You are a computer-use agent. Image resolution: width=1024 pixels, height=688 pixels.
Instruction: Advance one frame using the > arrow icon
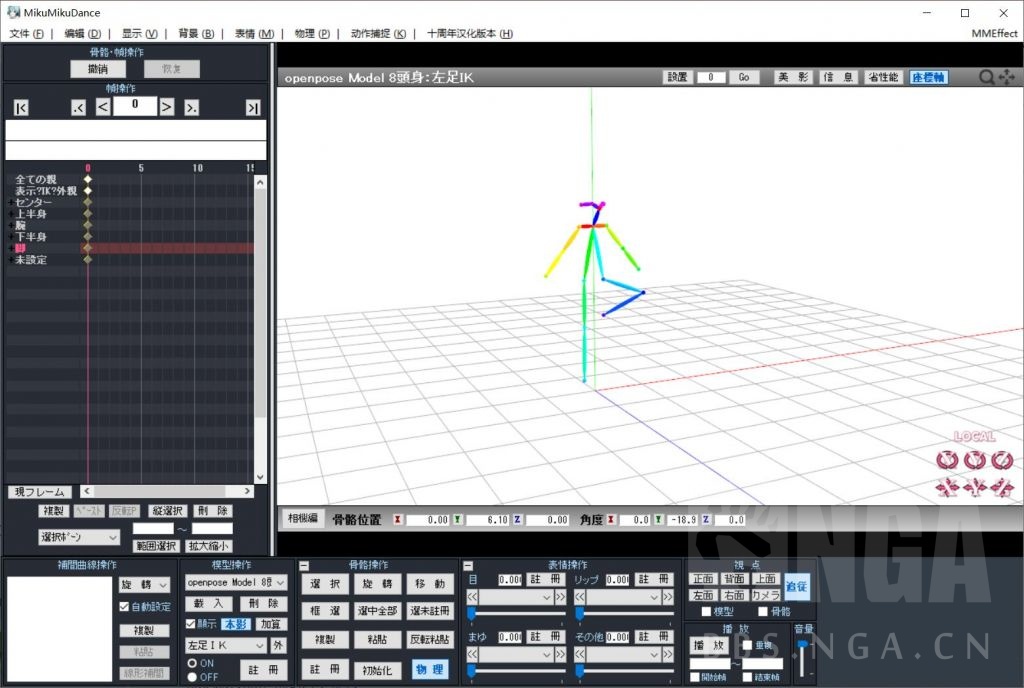166,106
